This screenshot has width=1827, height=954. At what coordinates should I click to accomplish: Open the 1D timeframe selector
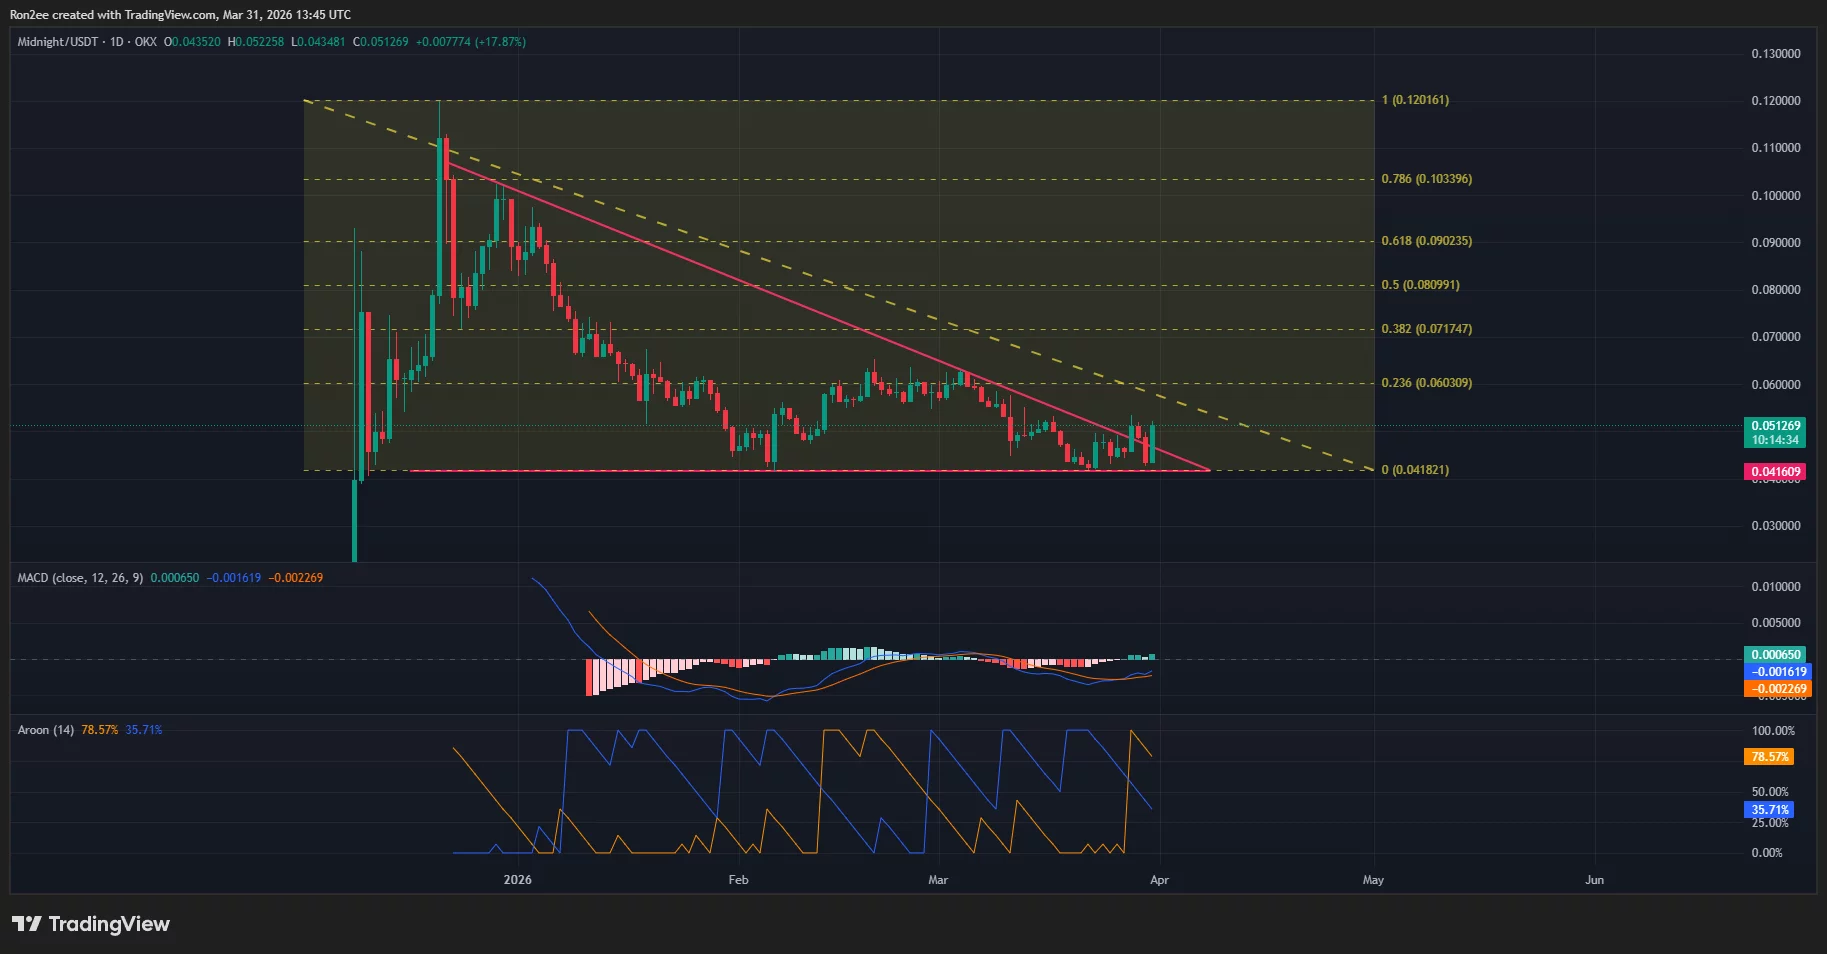click(x=117, y=42)
